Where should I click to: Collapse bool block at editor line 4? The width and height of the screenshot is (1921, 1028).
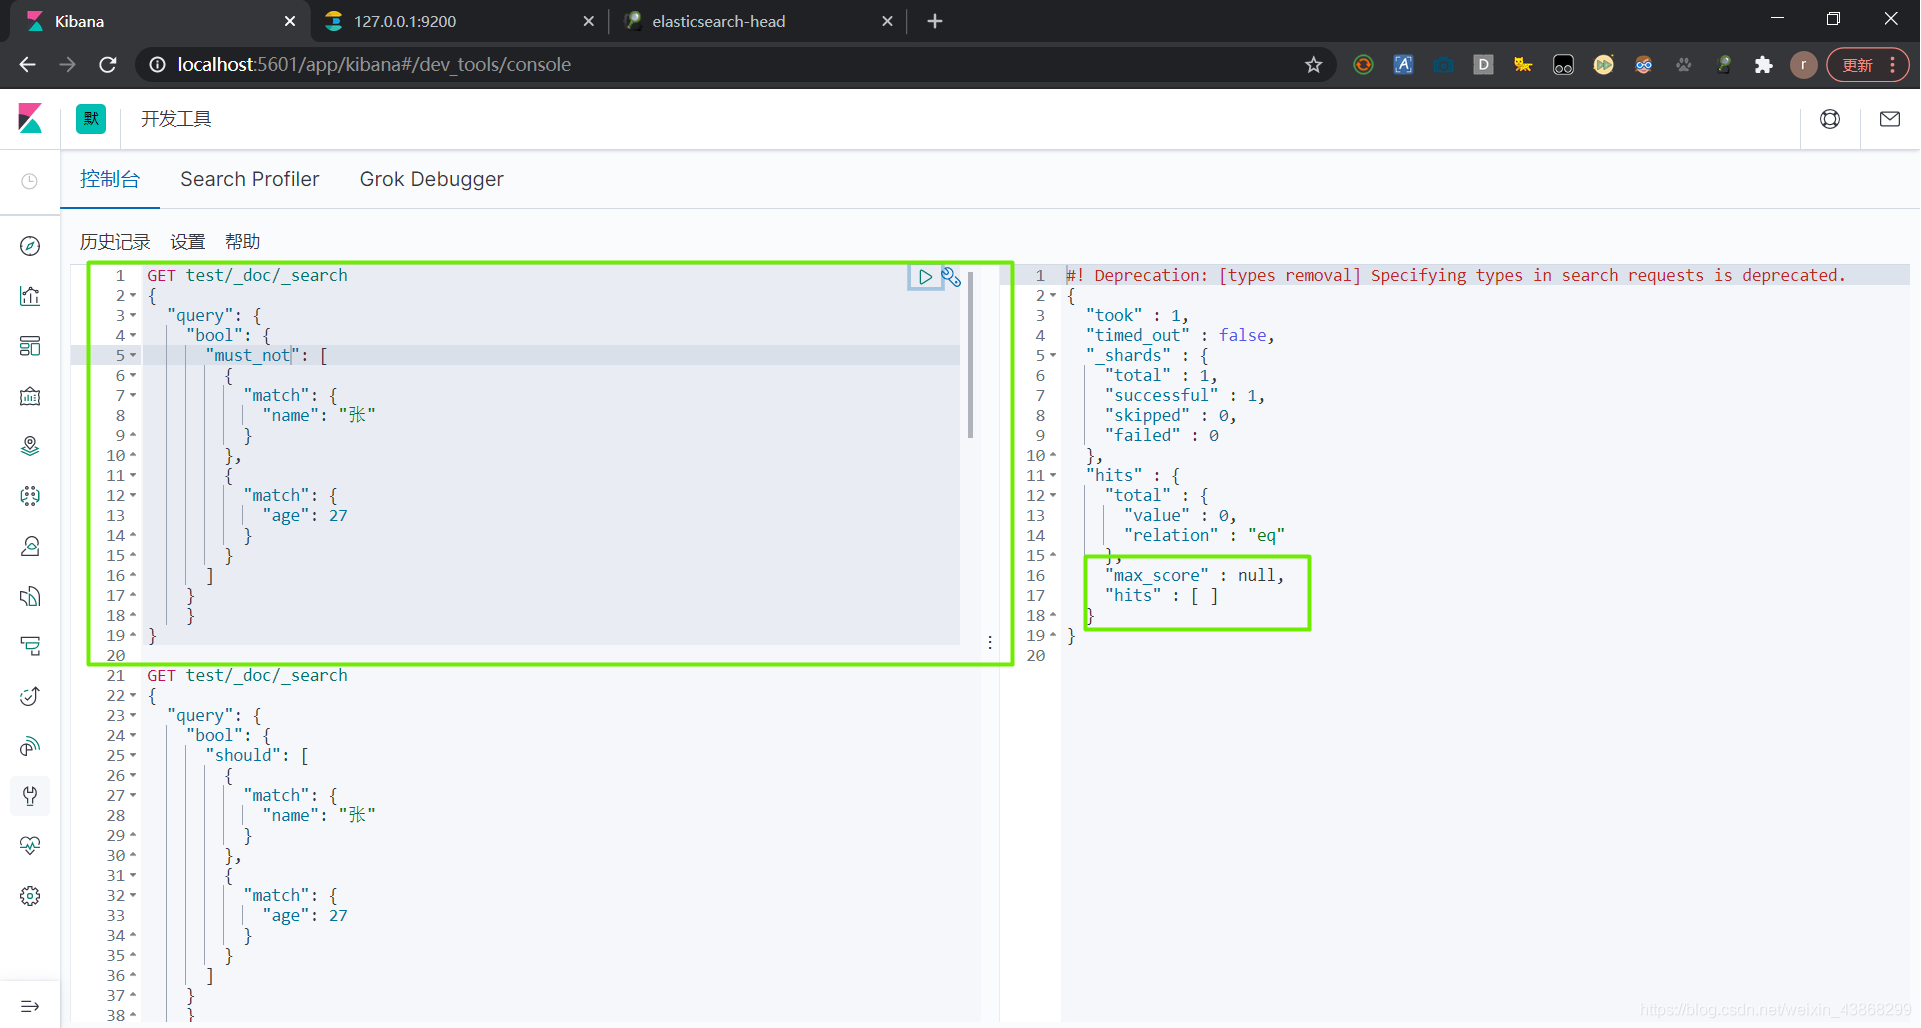coord(133,336)
